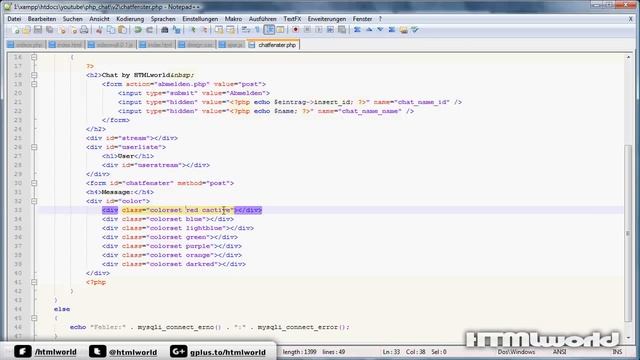The image size is (640, 360).
Task: Collapse the fold marker on line 16
Action: (34, 57)
